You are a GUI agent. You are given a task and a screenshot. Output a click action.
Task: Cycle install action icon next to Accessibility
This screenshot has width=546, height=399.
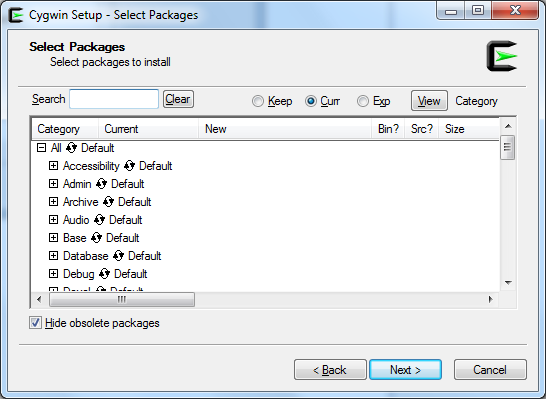129,166
